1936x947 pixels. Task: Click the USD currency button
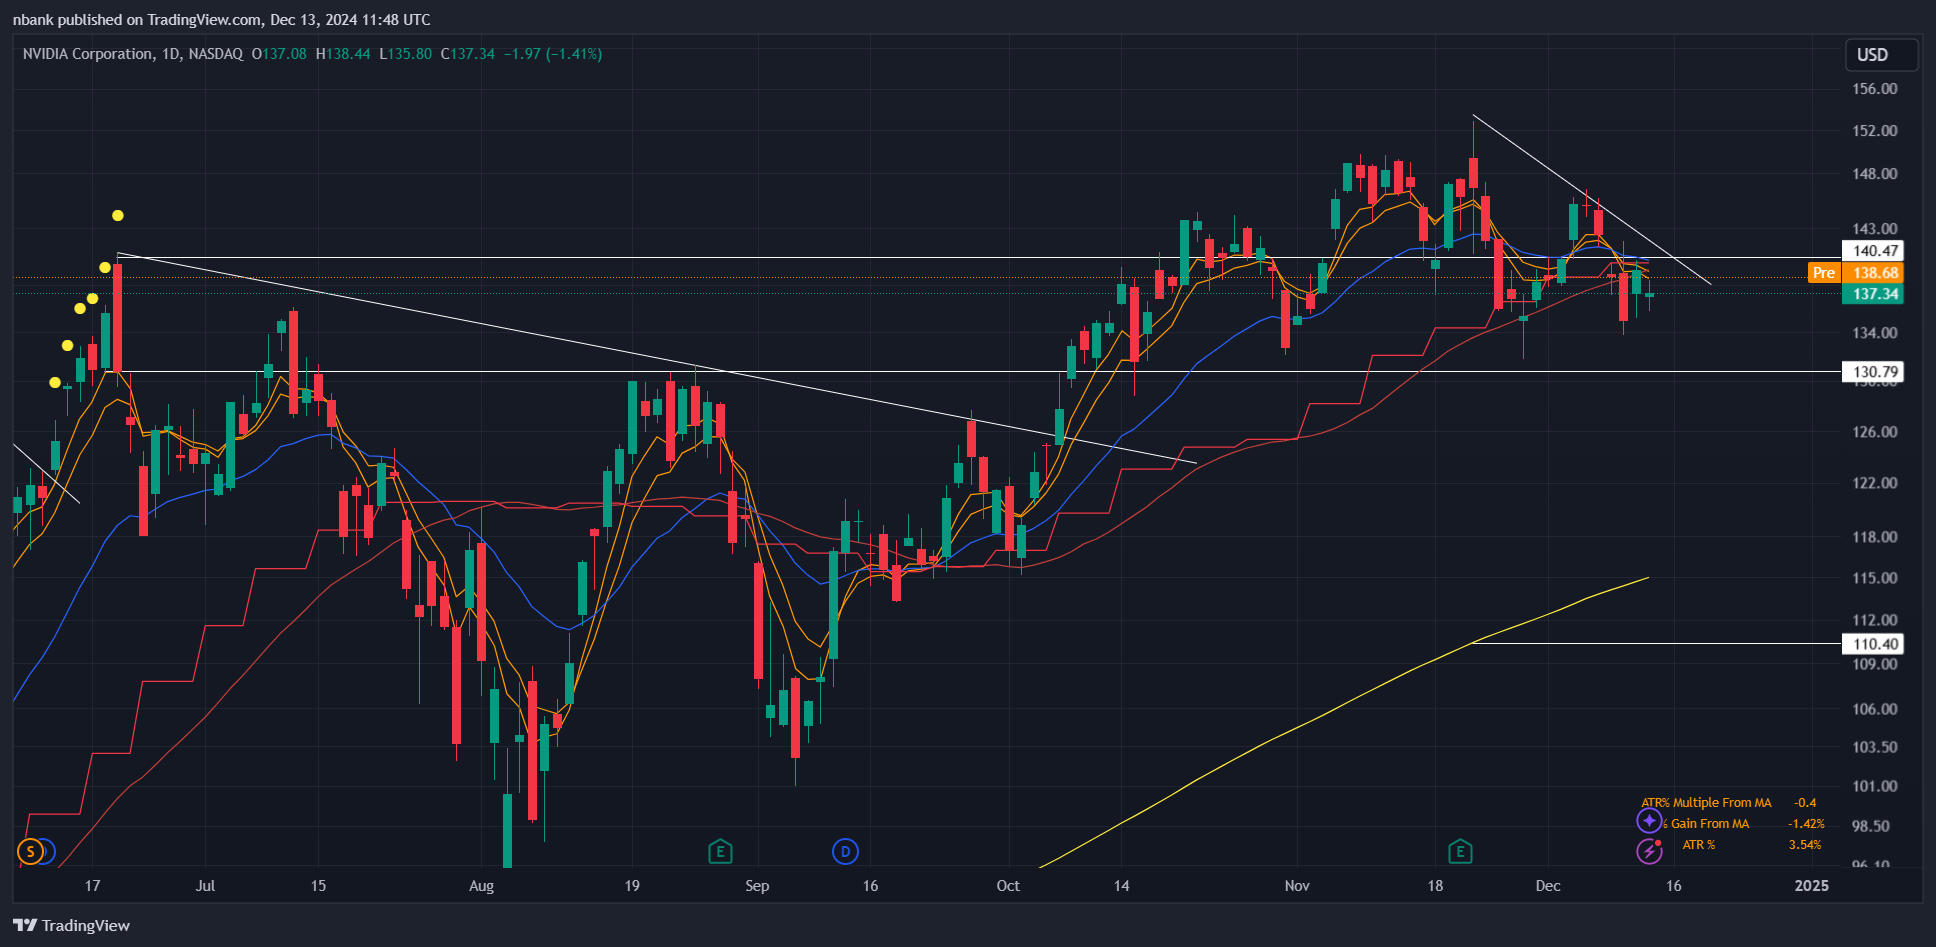1881,55
